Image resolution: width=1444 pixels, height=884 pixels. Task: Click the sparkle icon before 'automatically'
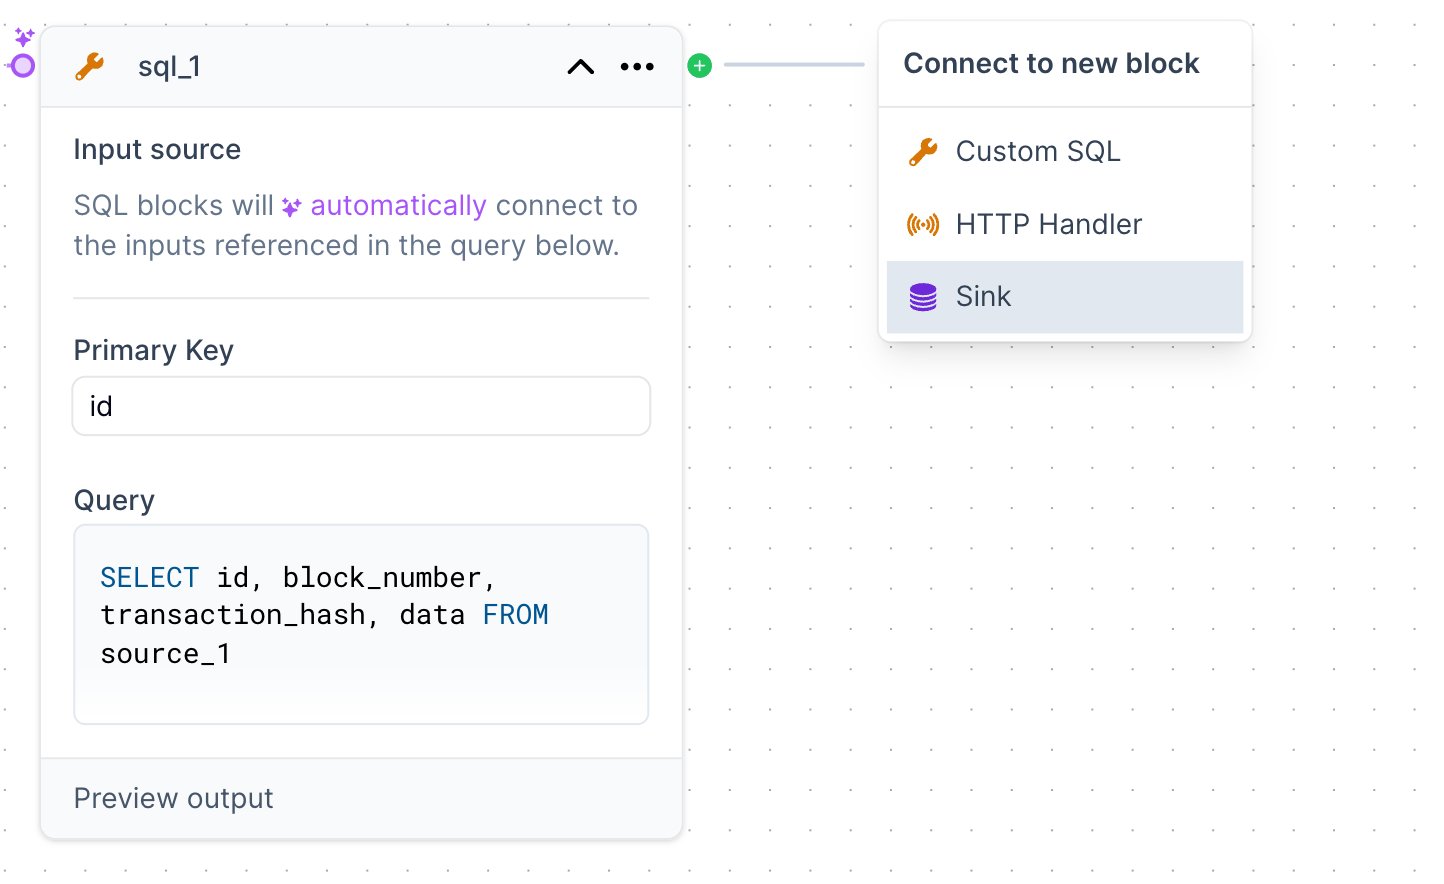[x=291, y=207]
